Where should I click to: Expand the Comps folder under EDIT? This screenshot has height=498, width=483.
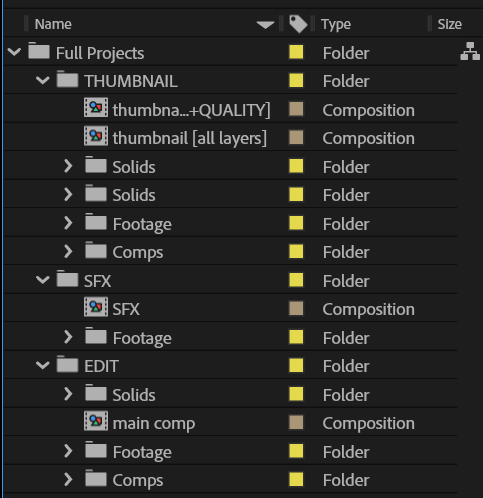click(x=68, y=479)
